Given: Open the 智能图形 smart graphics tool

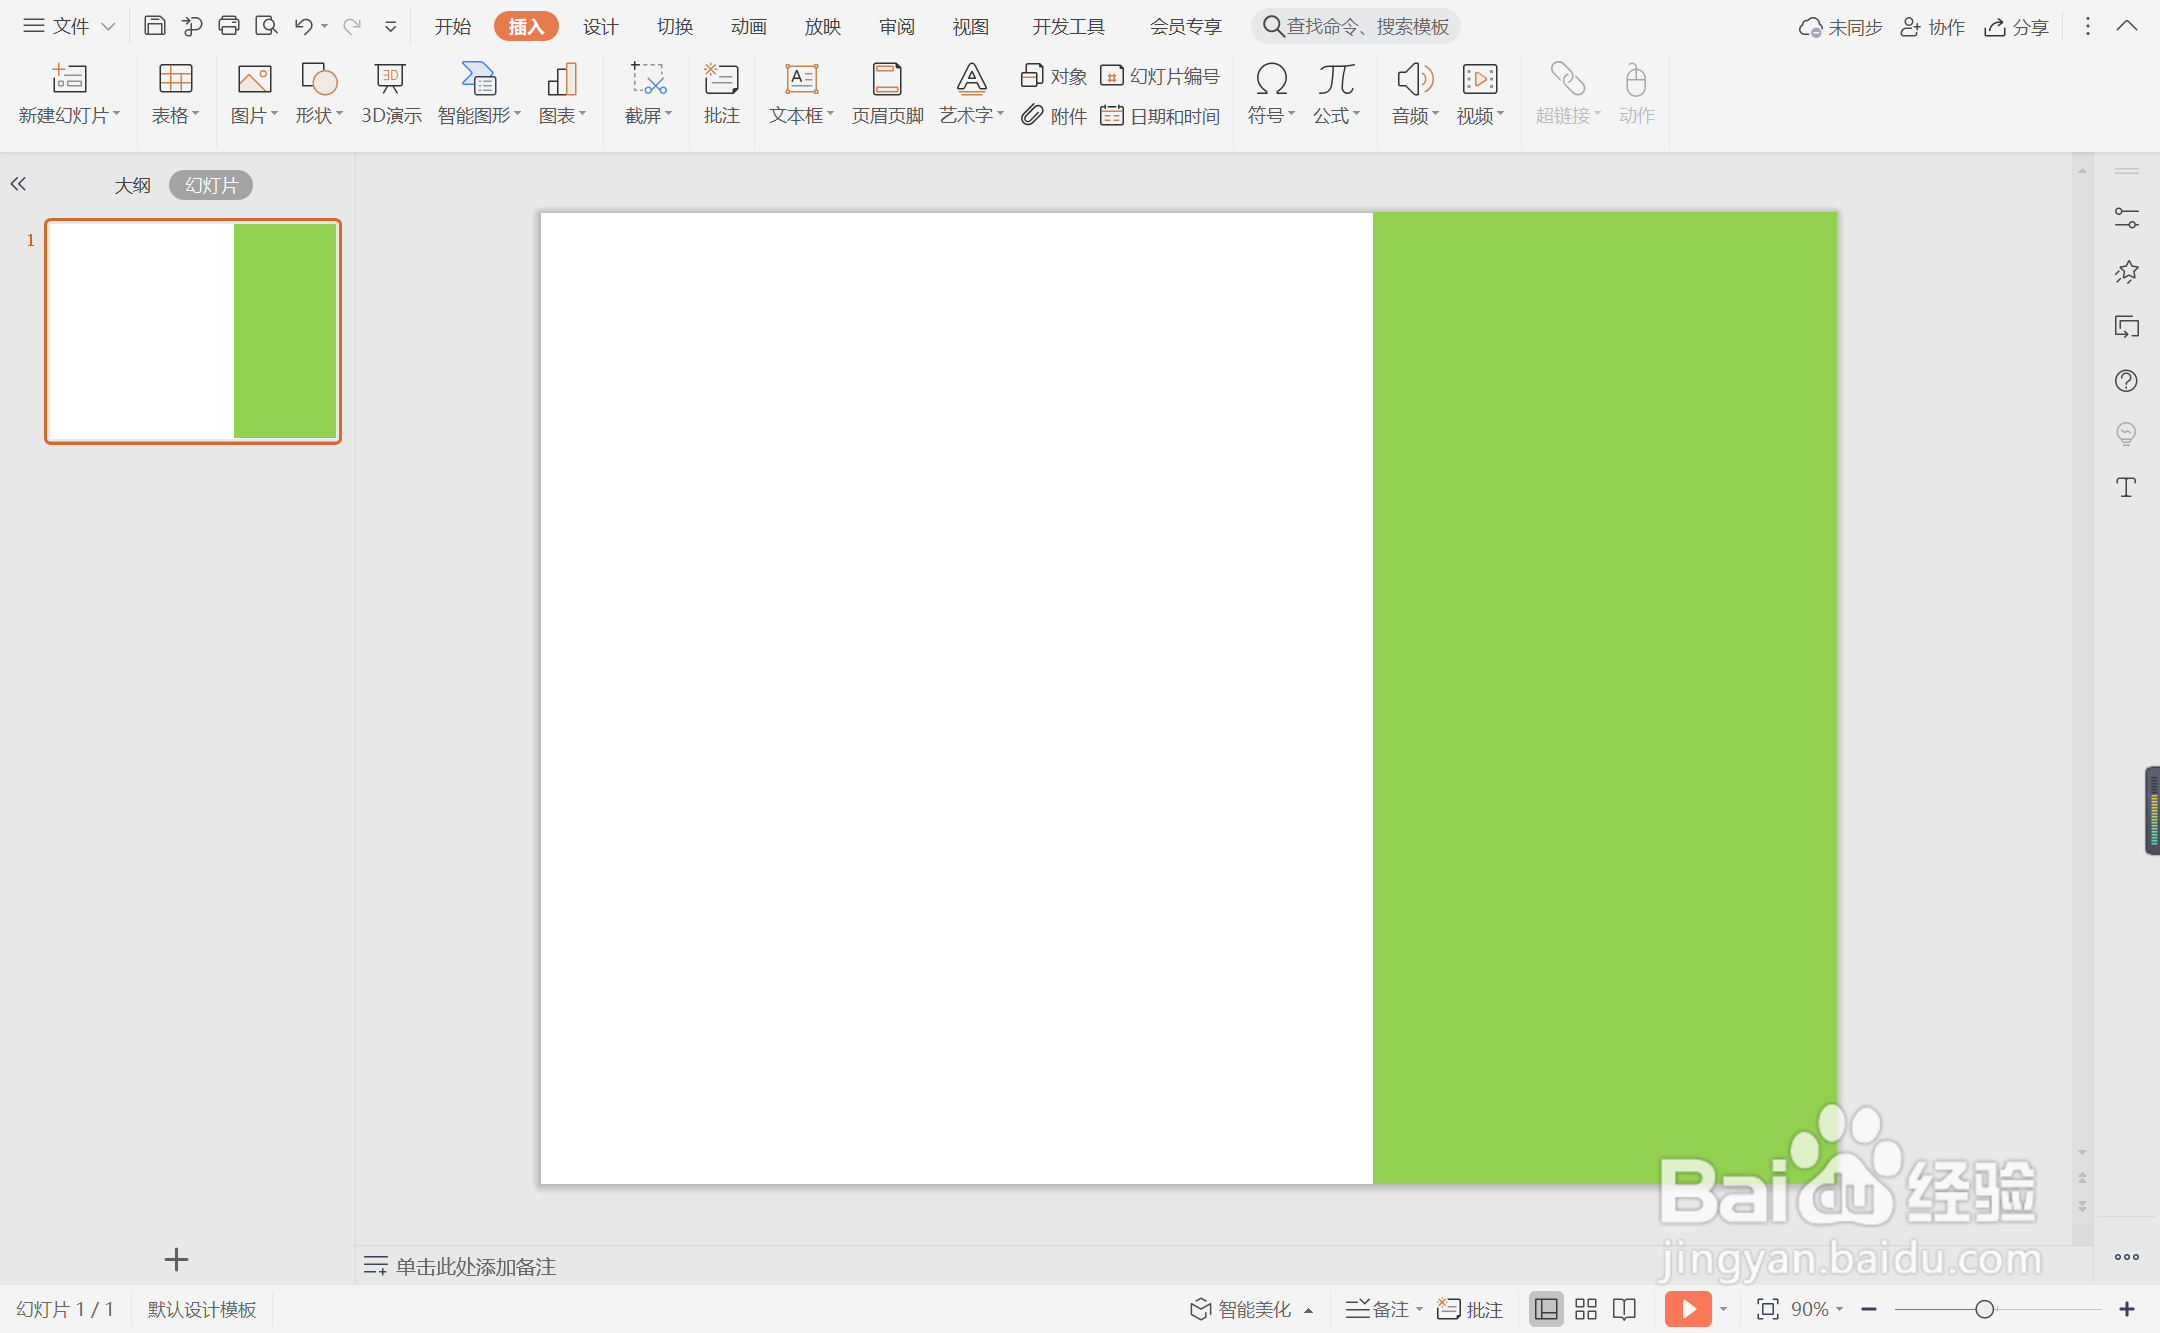Looking at the screenshot, I should (478, 80).
